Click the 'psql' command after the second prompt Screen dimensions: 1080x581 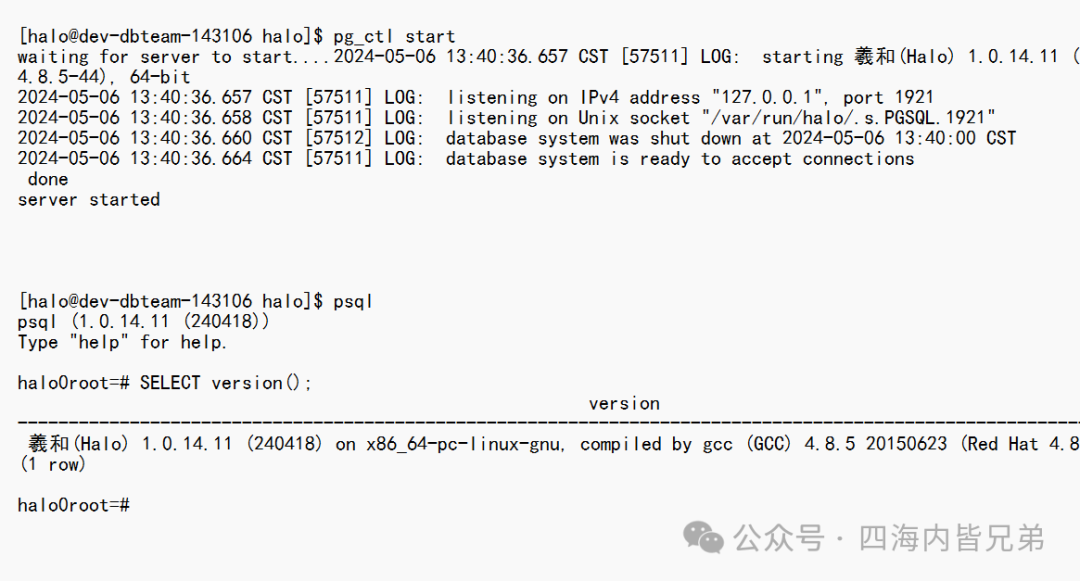click(x=353, y=302)
